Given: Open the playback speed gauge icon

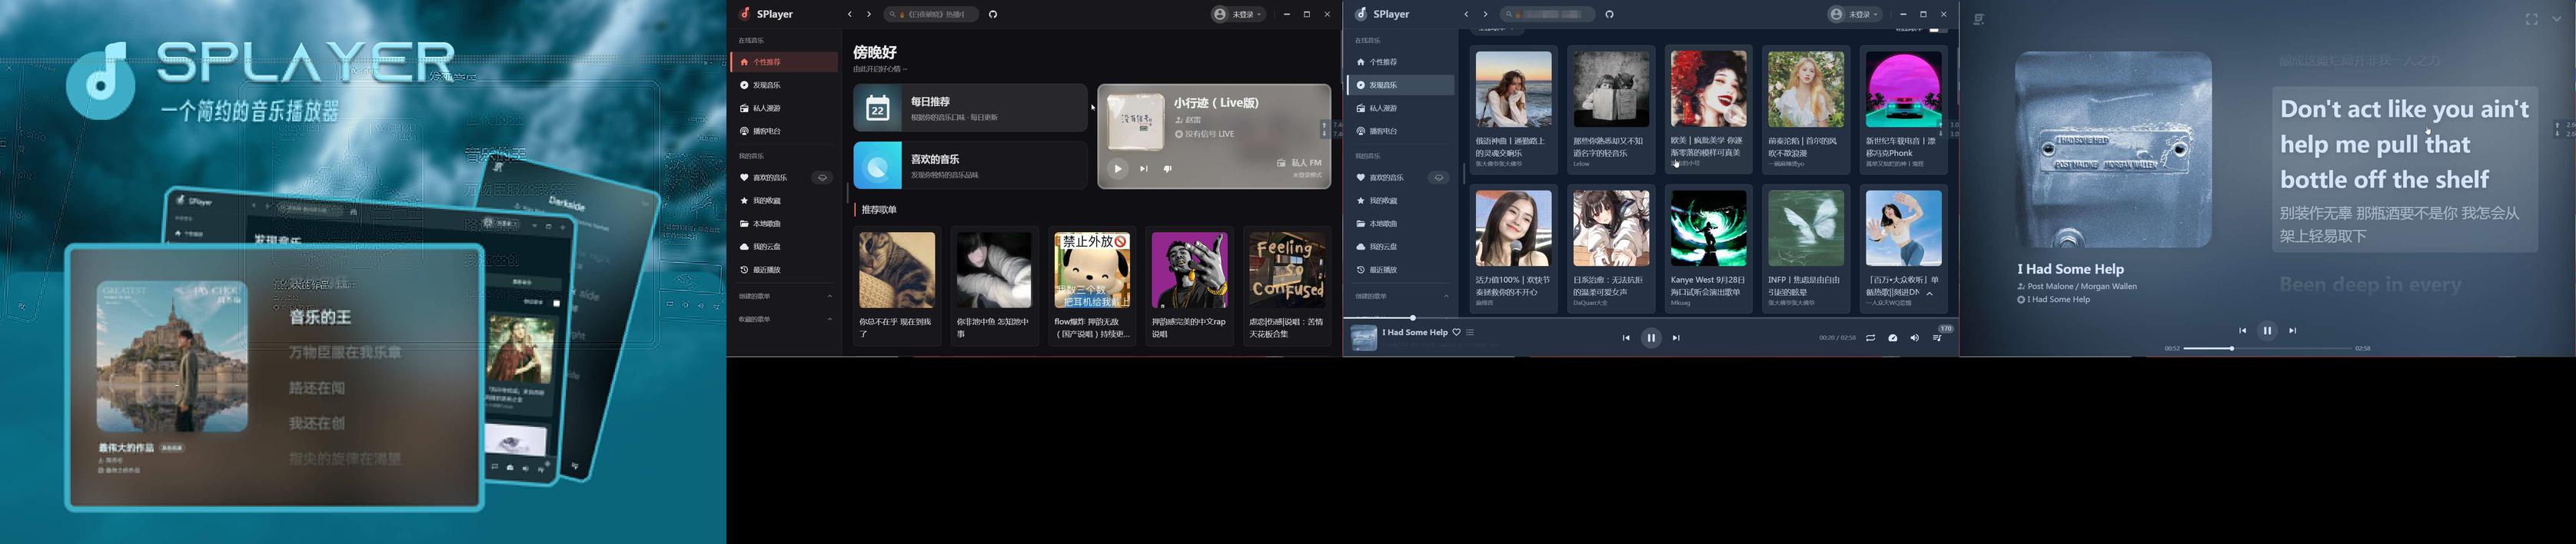Looking at the screenshot, I should 1892,338.
